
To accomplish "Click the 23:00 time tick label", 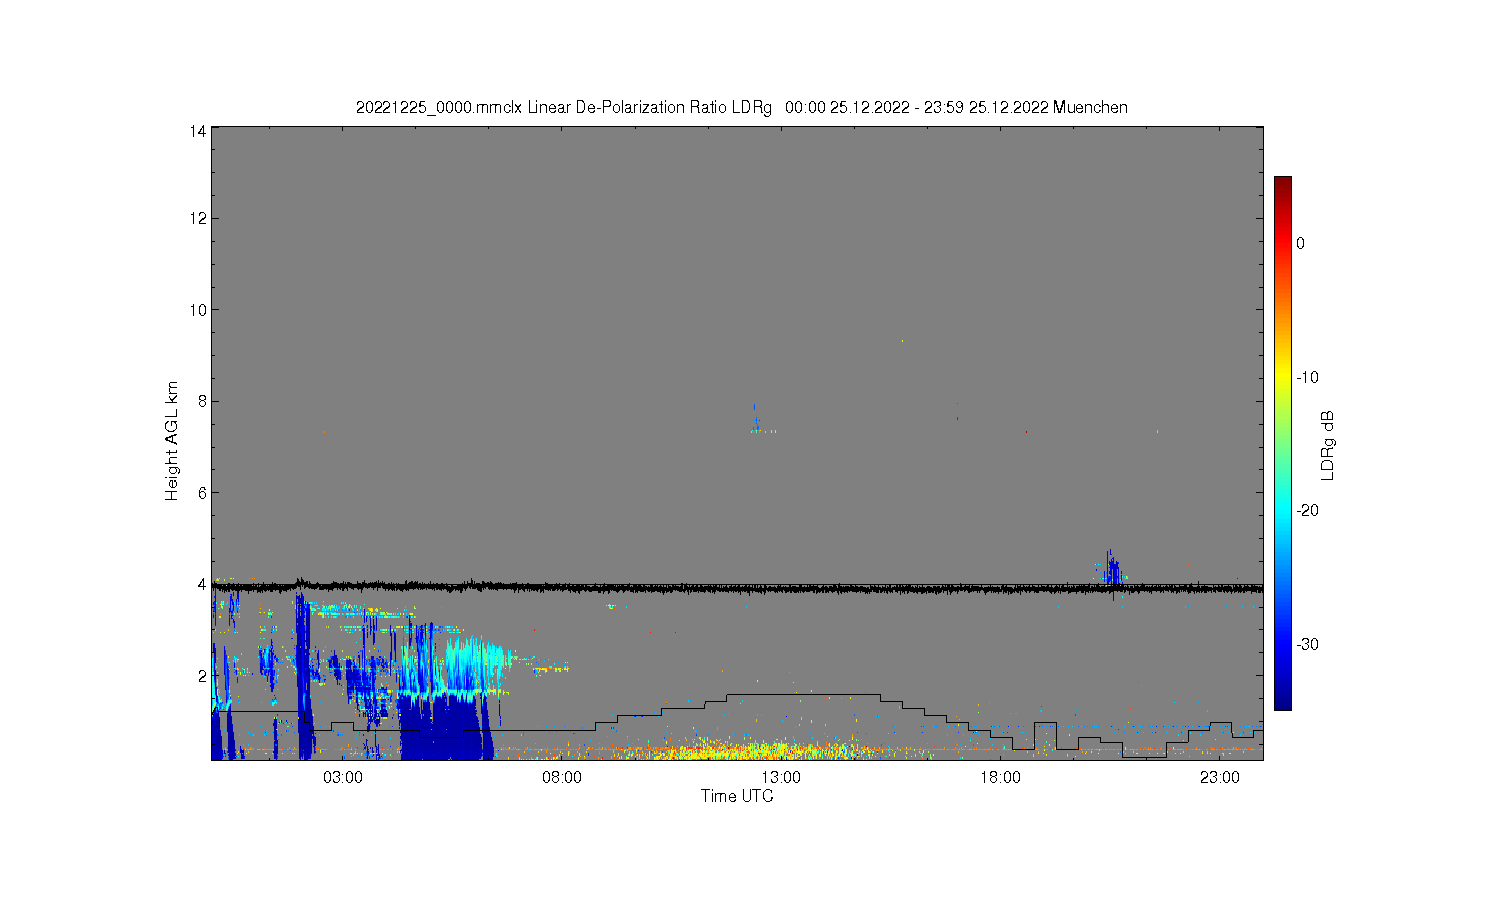I will tap(1219, 778).
